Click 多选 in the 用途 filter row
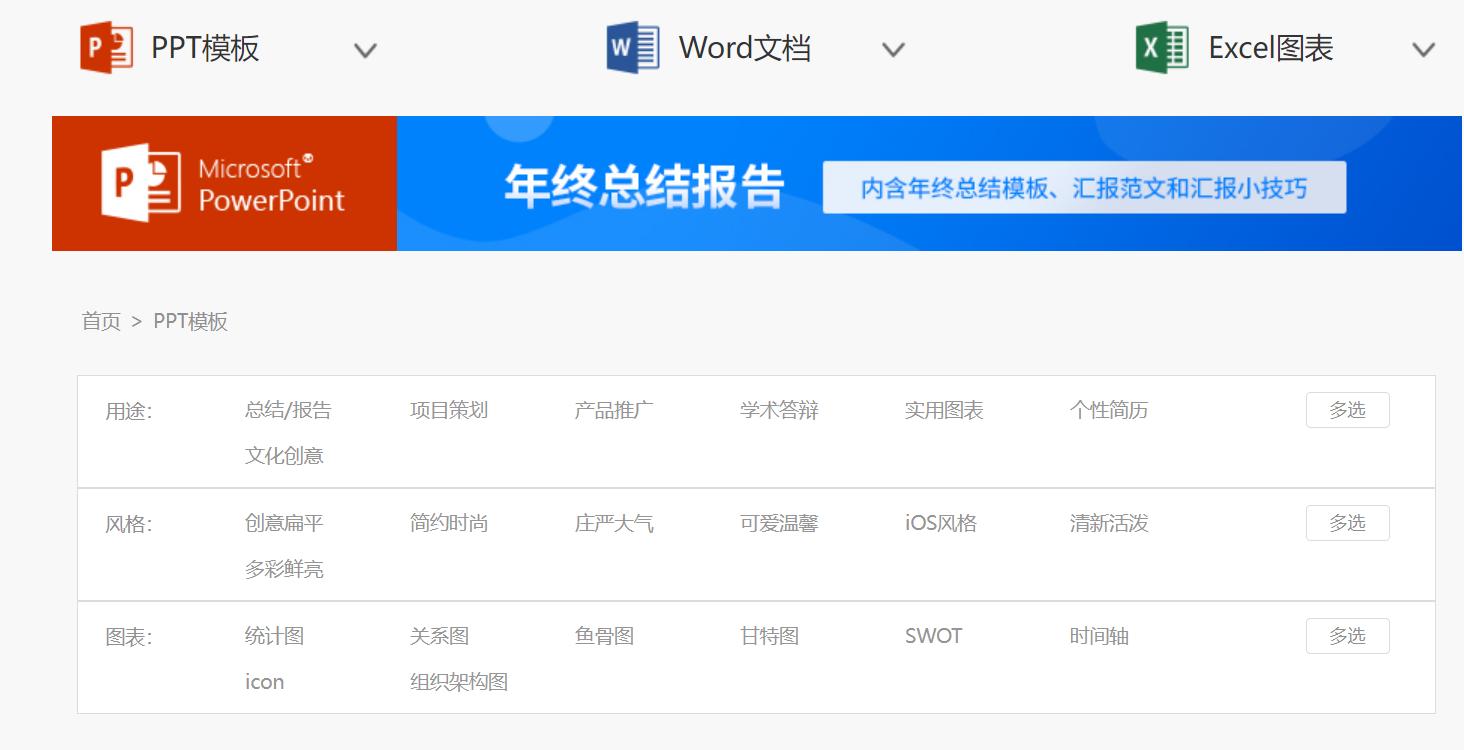Screen dimensions: 1464x750 pyautogui.click(x=1347, y=409)
